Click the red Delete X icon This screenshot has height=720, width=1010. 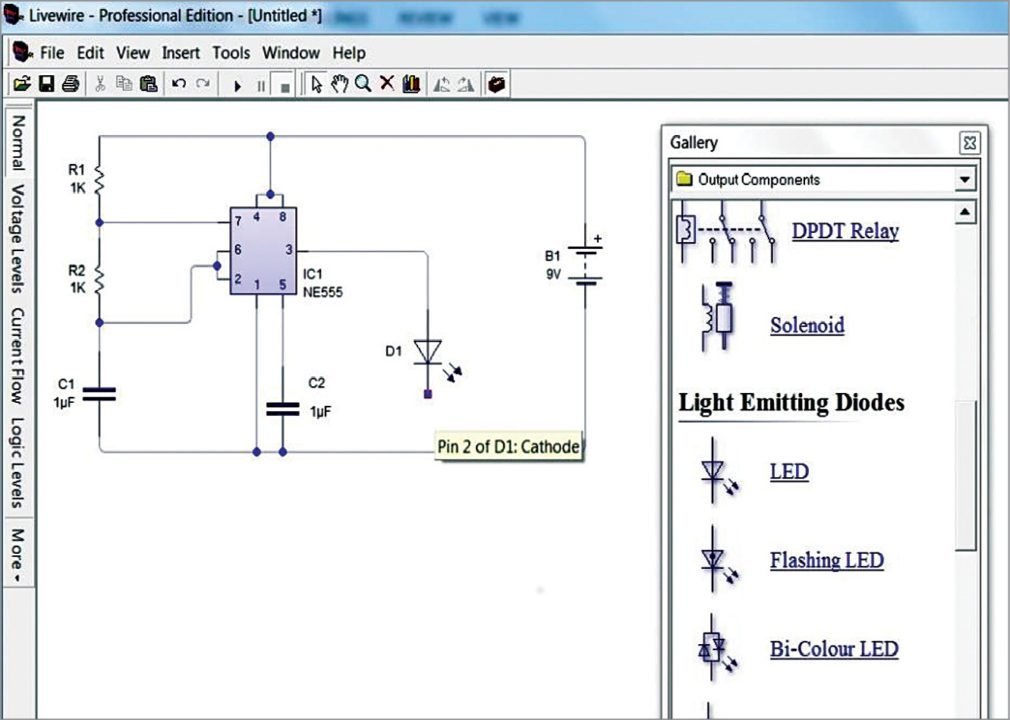pyautogui.click(x=387, y=85)
